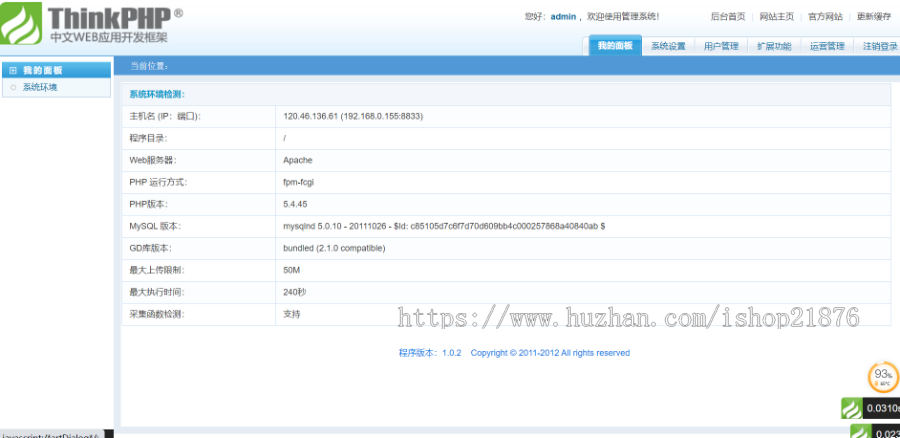Viewport: 900px width, 438px height.
Task: Collapse the 我的面板 sidebar expander icon
Action: 13,71
